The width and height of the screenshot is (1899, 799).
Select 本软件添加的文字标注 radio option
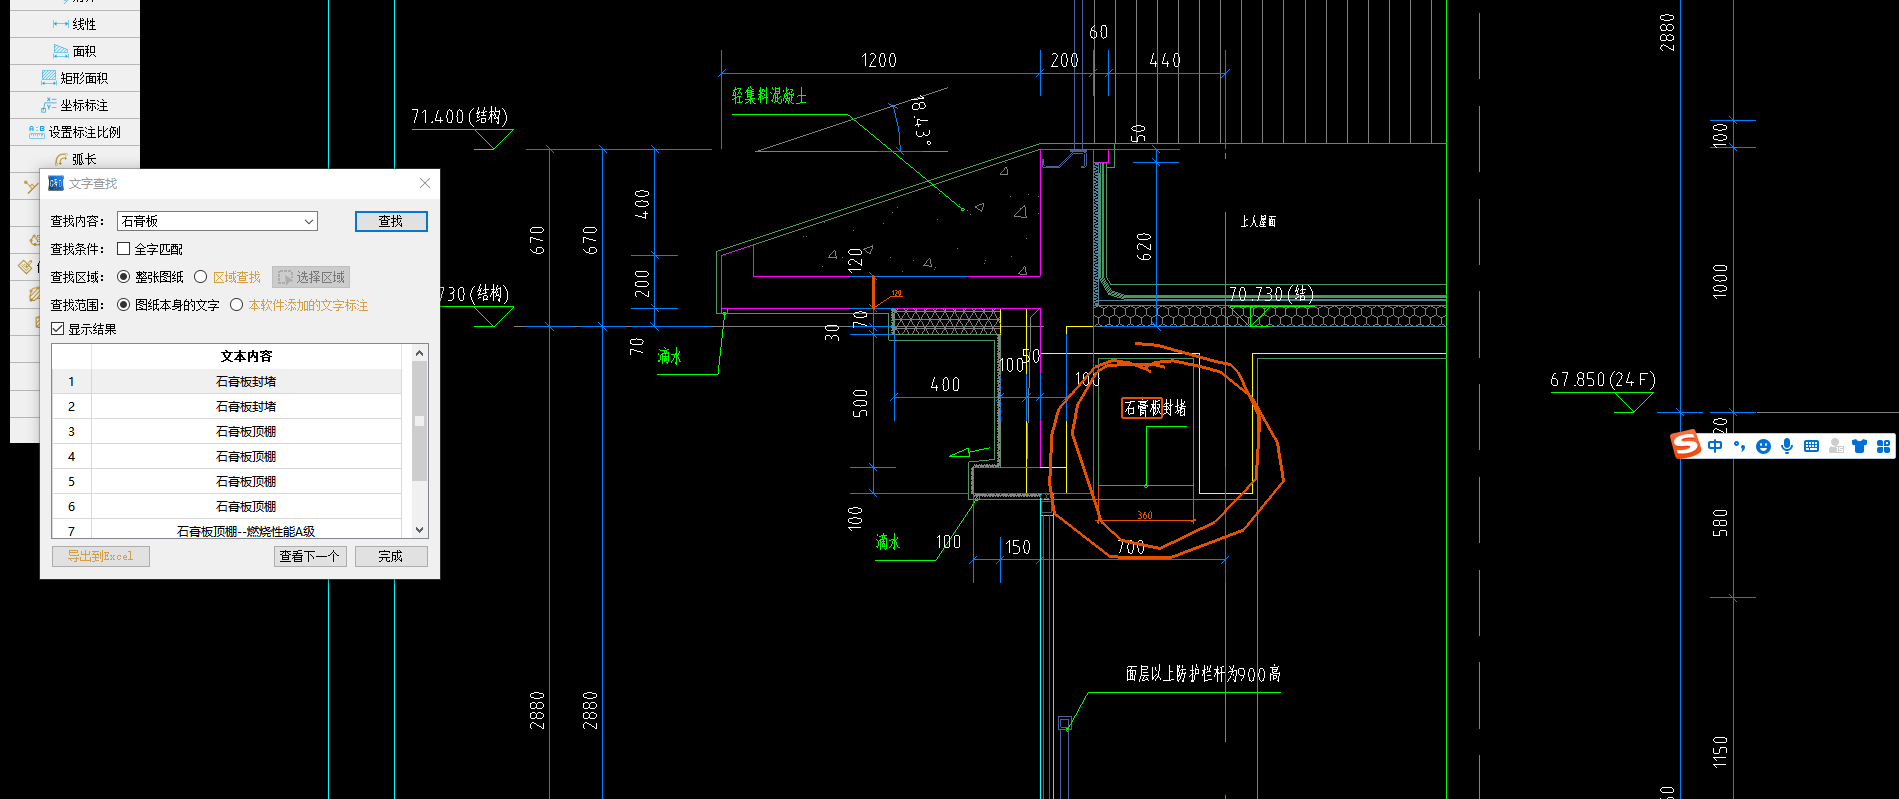(237, 305)
